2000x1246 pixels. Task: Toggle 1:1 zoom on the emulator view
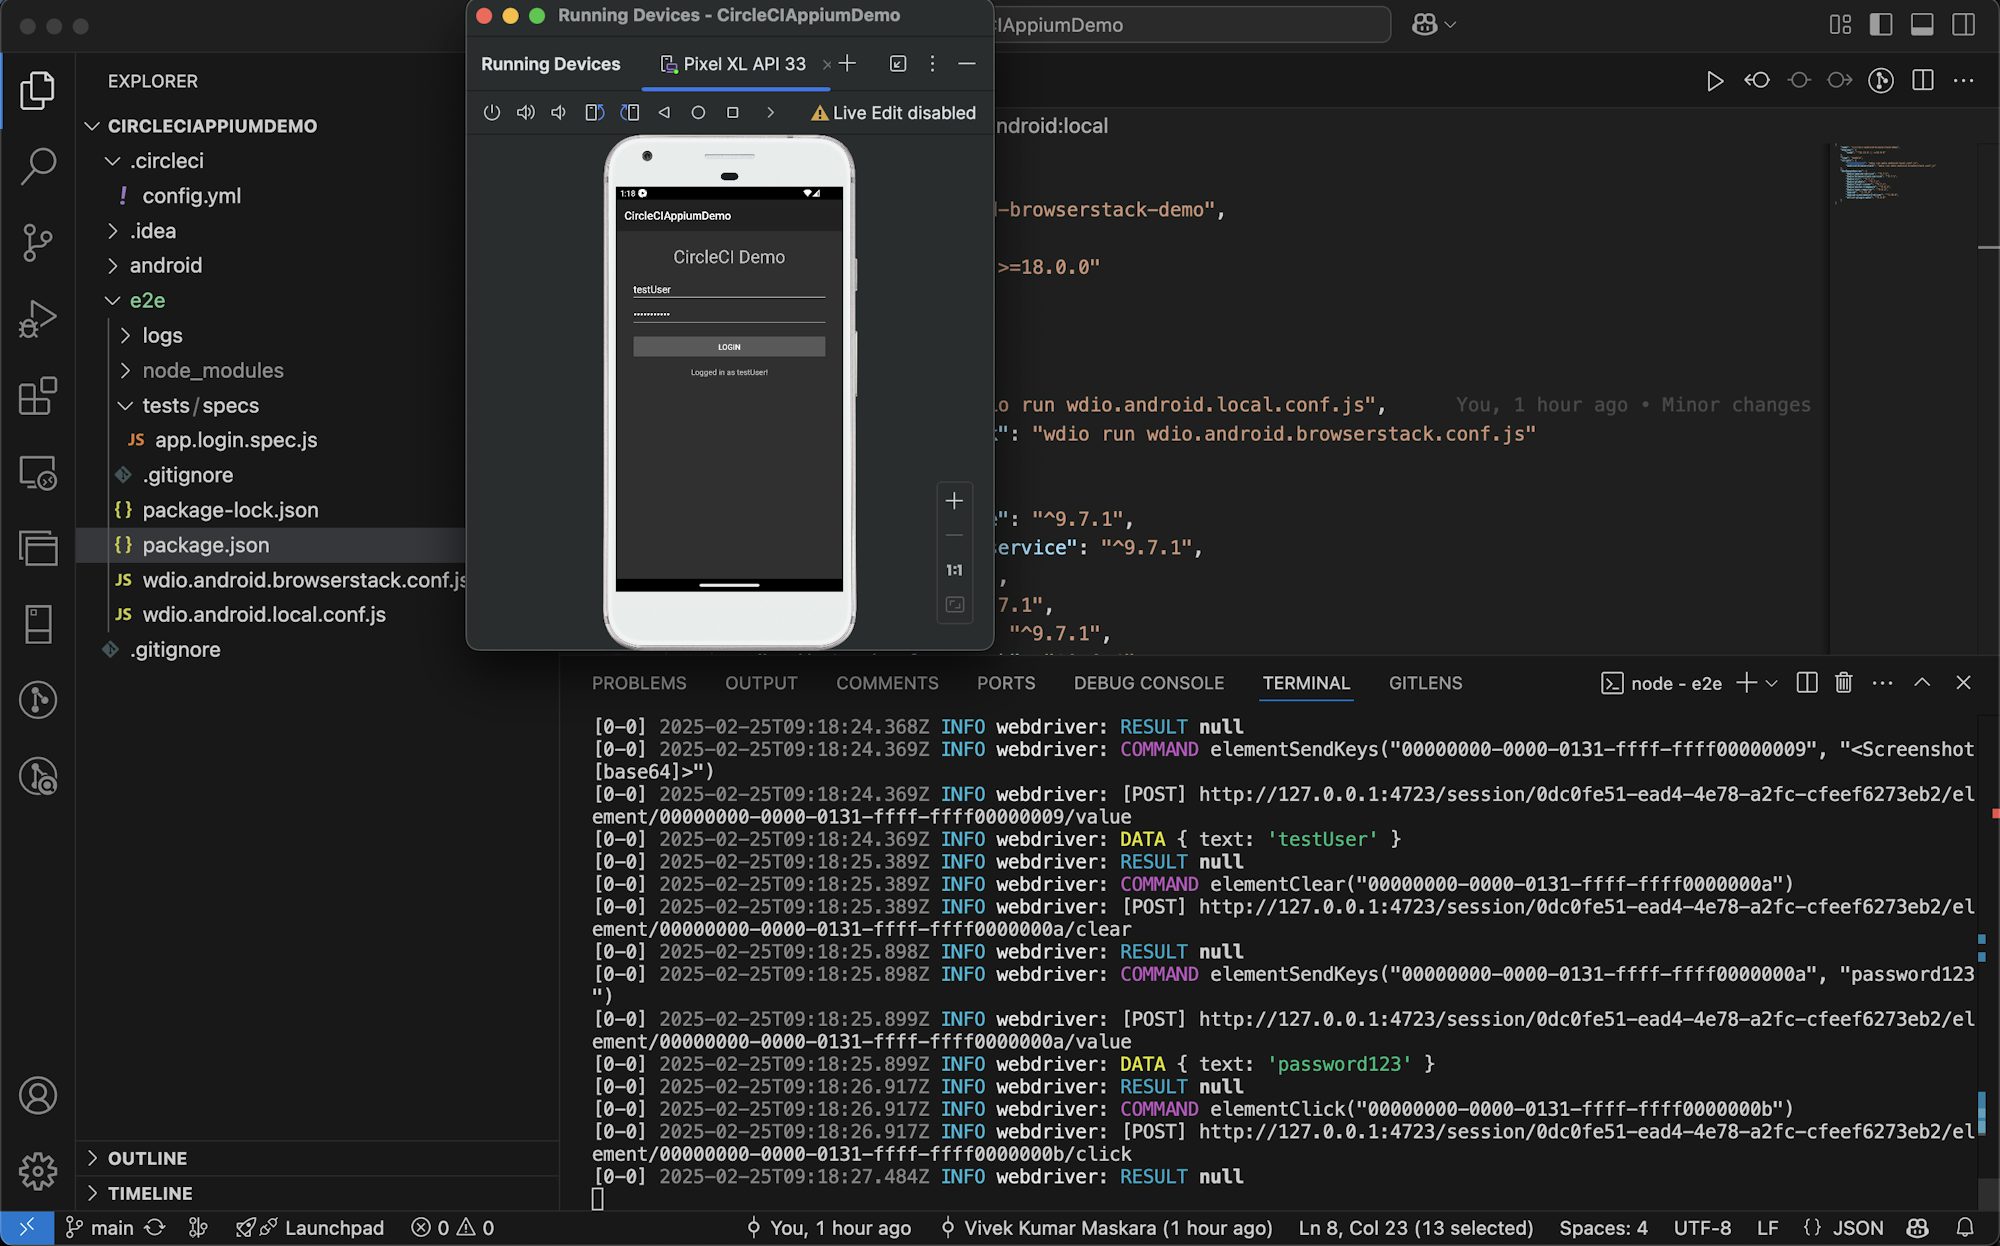[x=953, y=569]
